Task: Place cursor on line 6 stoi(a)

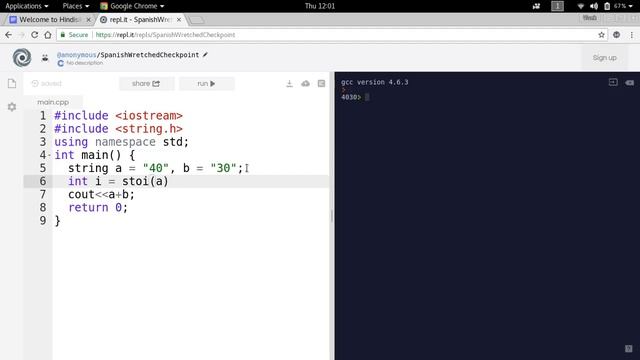Action: coord(145,181)
